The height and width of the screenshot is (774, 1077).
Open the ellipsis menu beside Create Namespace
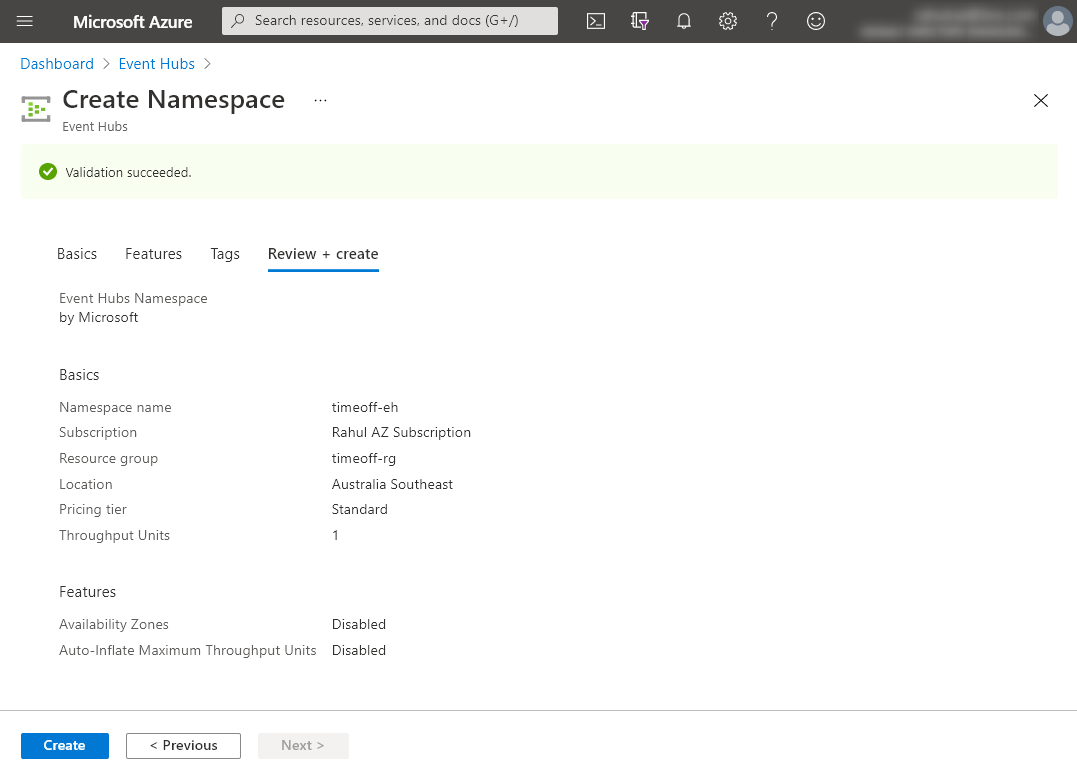coord(320,100)
